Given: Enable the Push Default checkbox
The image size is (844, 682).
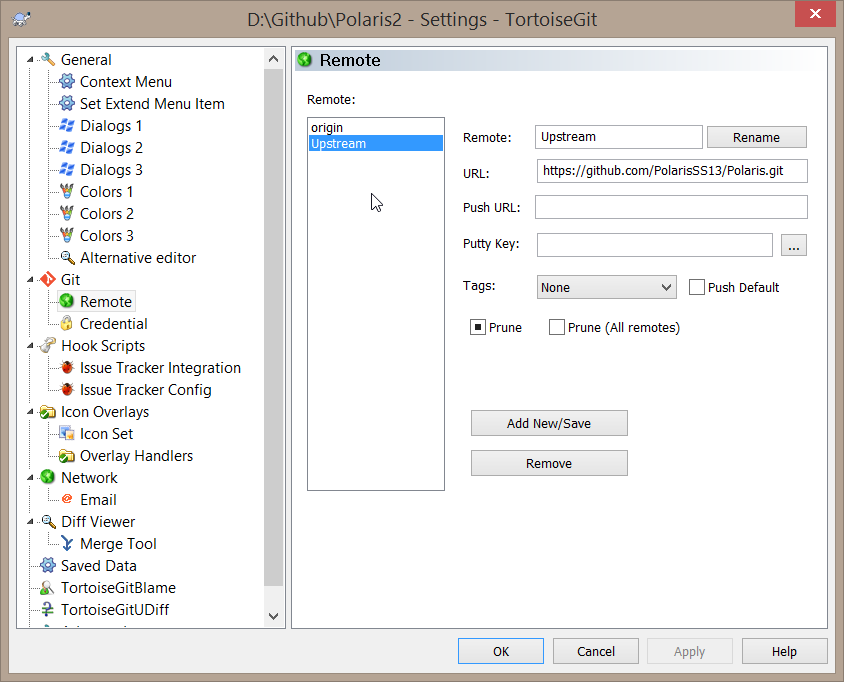Looking at the screenshot, I should coord(697,287).
